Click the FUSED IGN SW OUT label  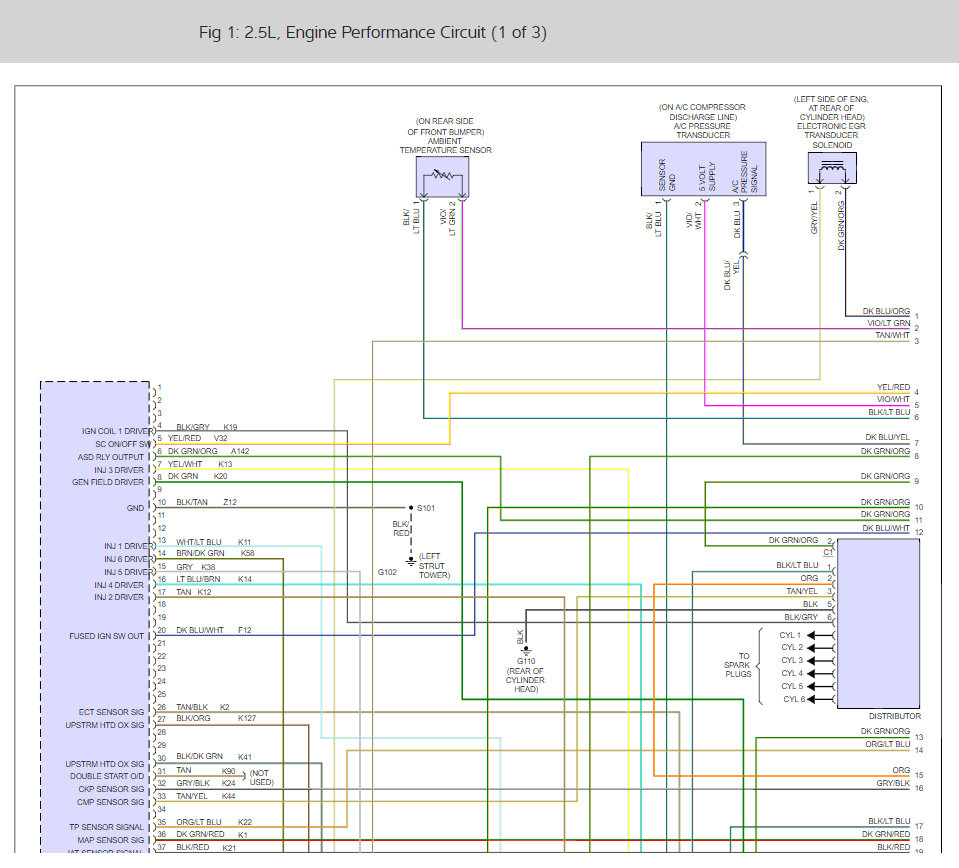106,636
